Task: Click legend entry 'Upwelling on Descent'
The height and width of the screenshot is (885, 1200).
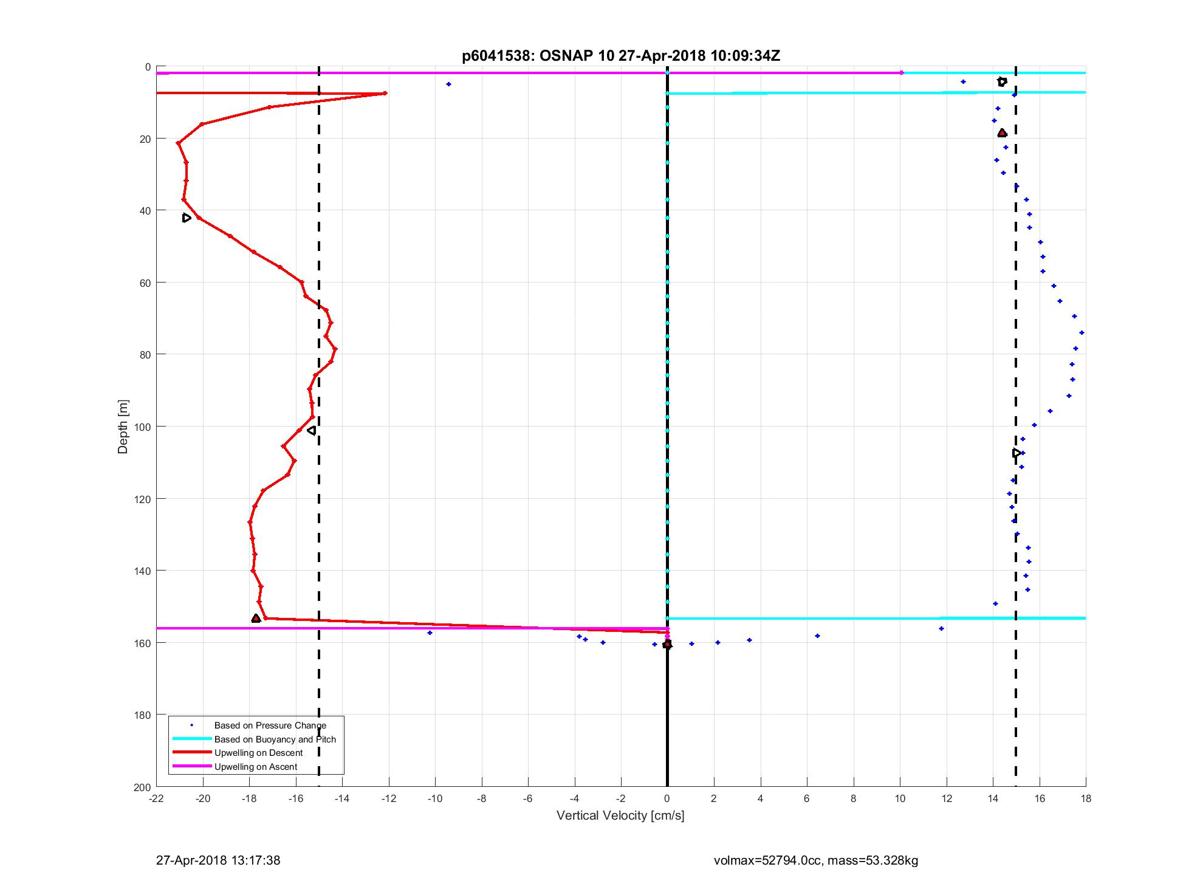Action: point(260,752)
